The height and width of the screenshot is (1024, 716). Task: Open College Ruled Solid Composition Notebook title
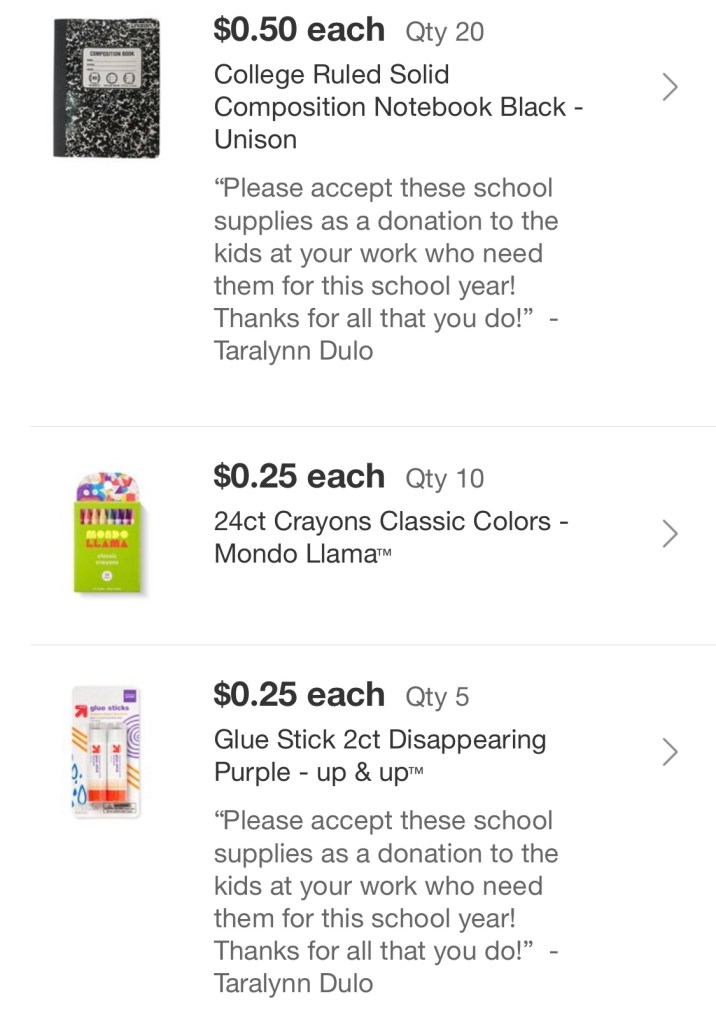click(x=398, y=106)
